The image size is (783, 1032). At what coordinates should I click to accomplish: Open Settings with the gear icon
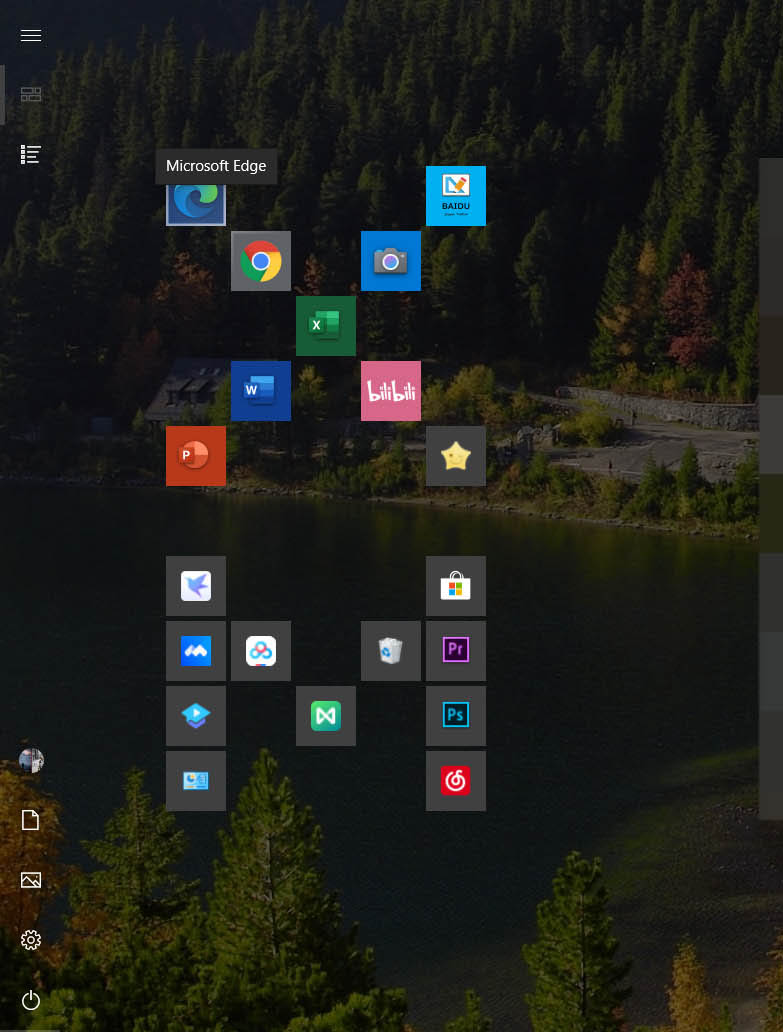pyautogui.click(x=31, y=940)
